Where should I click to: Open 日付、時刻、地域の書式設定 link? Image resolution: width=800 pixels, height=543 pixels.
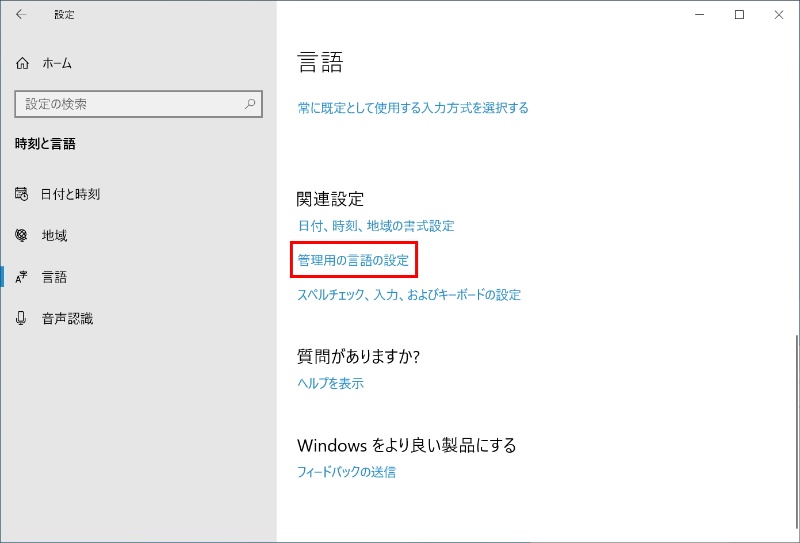coord(376,226)
